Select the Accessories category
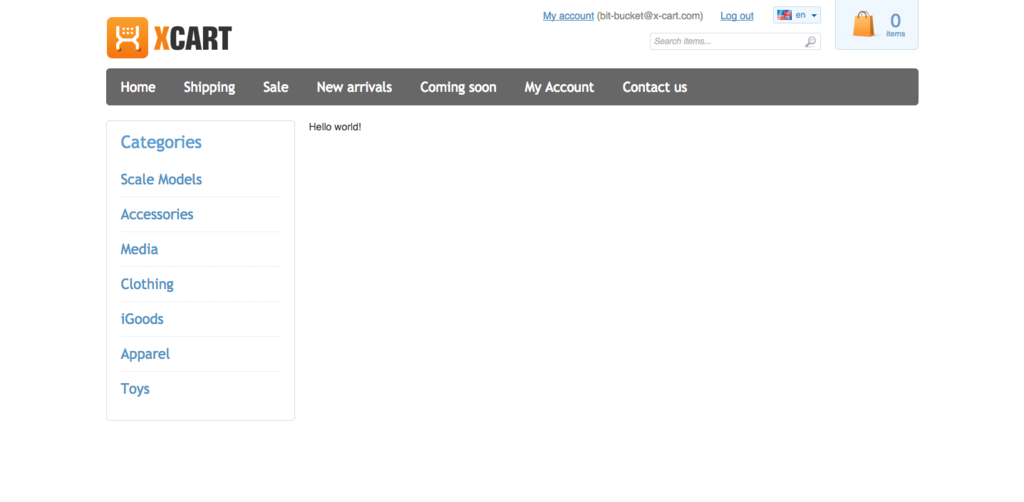The width and height of the screenshot is (1024, 502). point(157,215)
